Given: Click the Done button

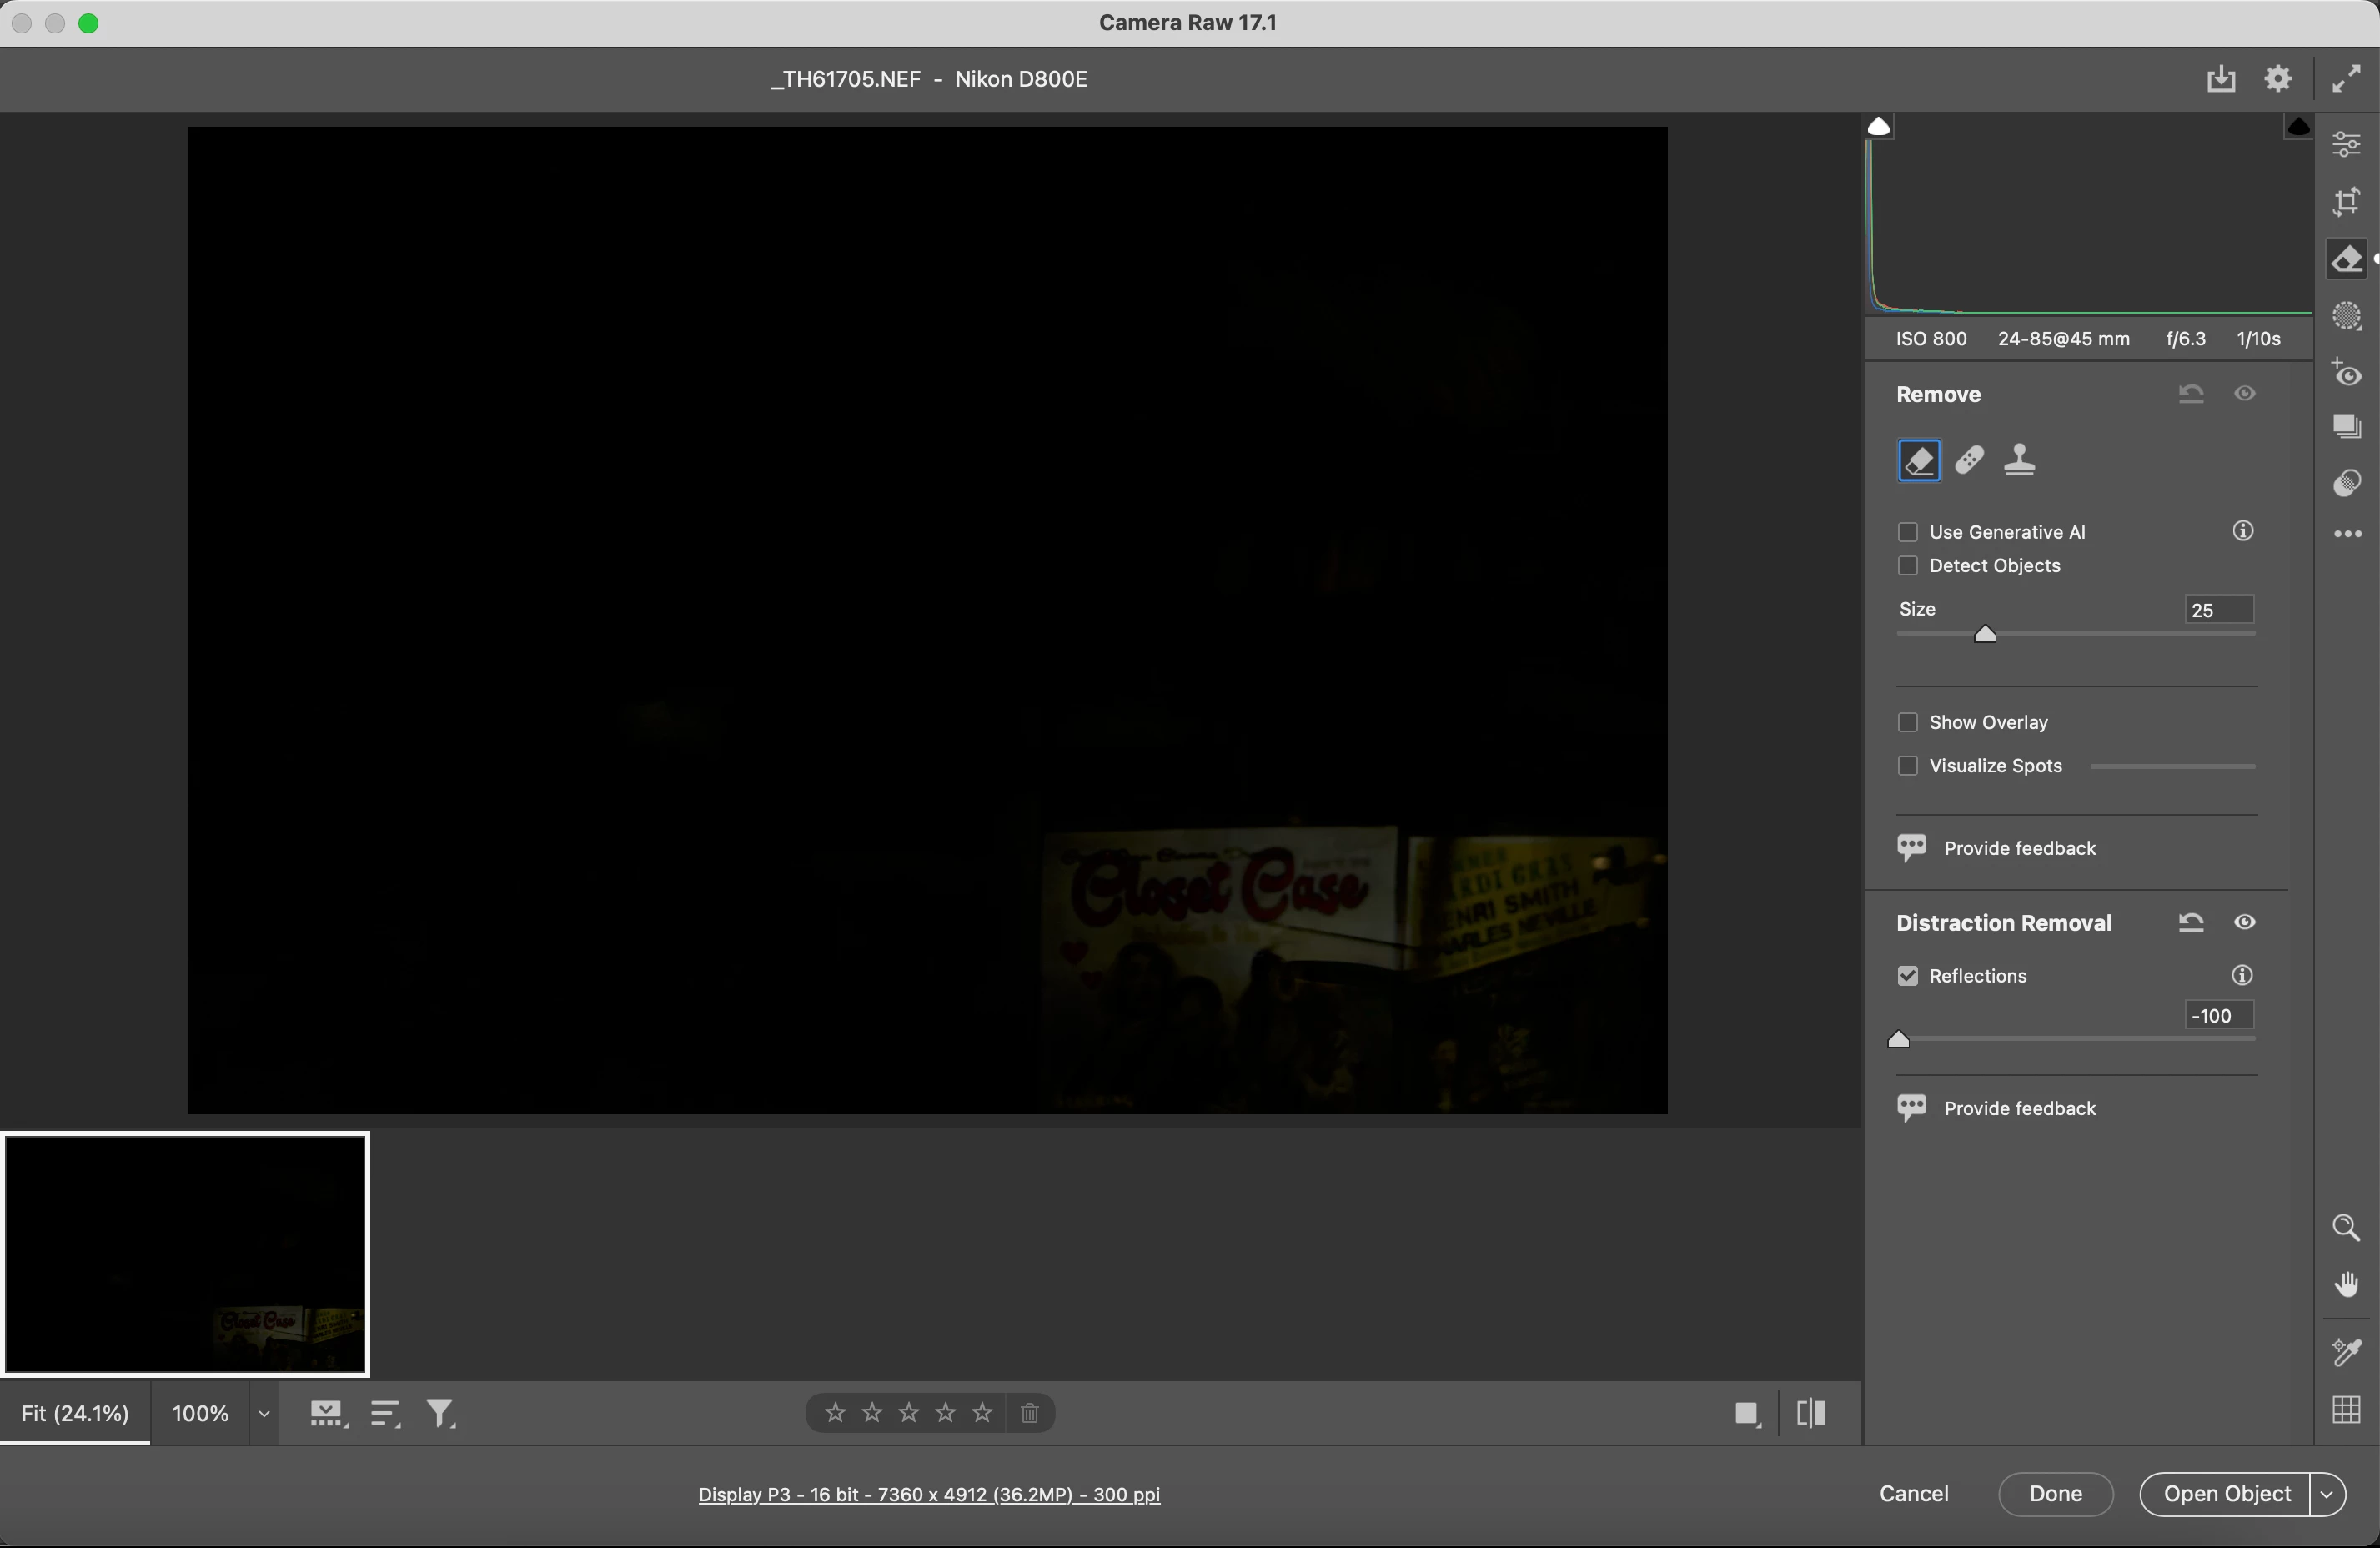Looking at the screenshot, I should tap(2055, 1493).
